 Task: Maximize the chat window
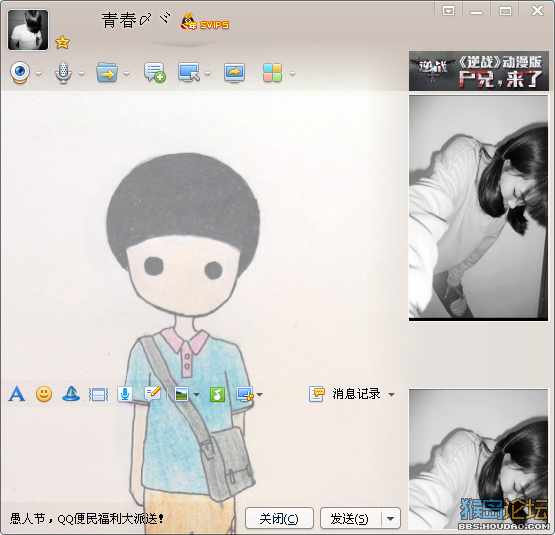pyautogui.click(x=505, y=11)
